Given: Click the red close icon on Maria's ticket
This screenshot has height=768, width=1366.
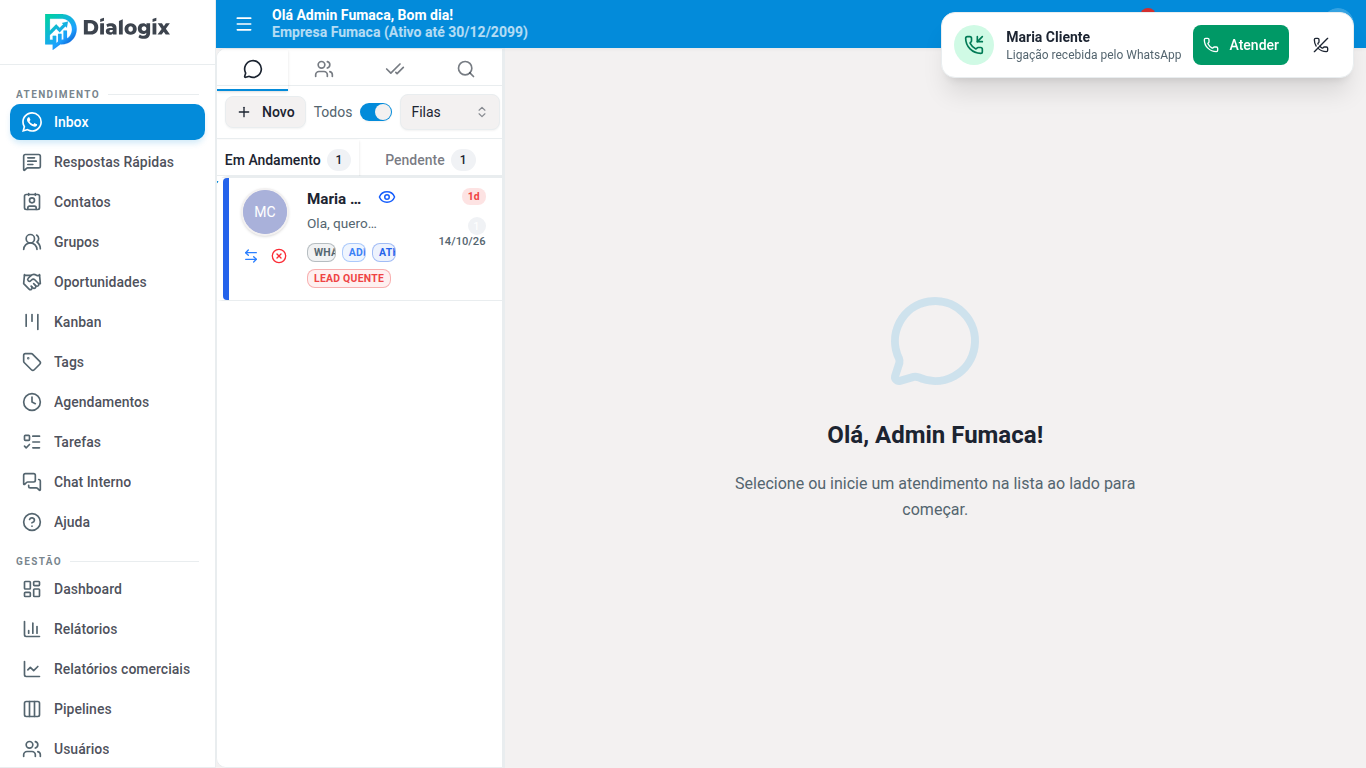Looking at the screenshot, I should pyautogui.click(x=279, y=256).
